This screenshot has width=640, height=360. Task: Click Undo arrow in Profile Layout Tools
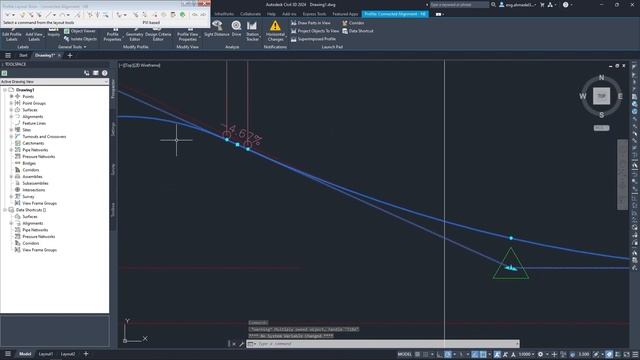point(195,15)
